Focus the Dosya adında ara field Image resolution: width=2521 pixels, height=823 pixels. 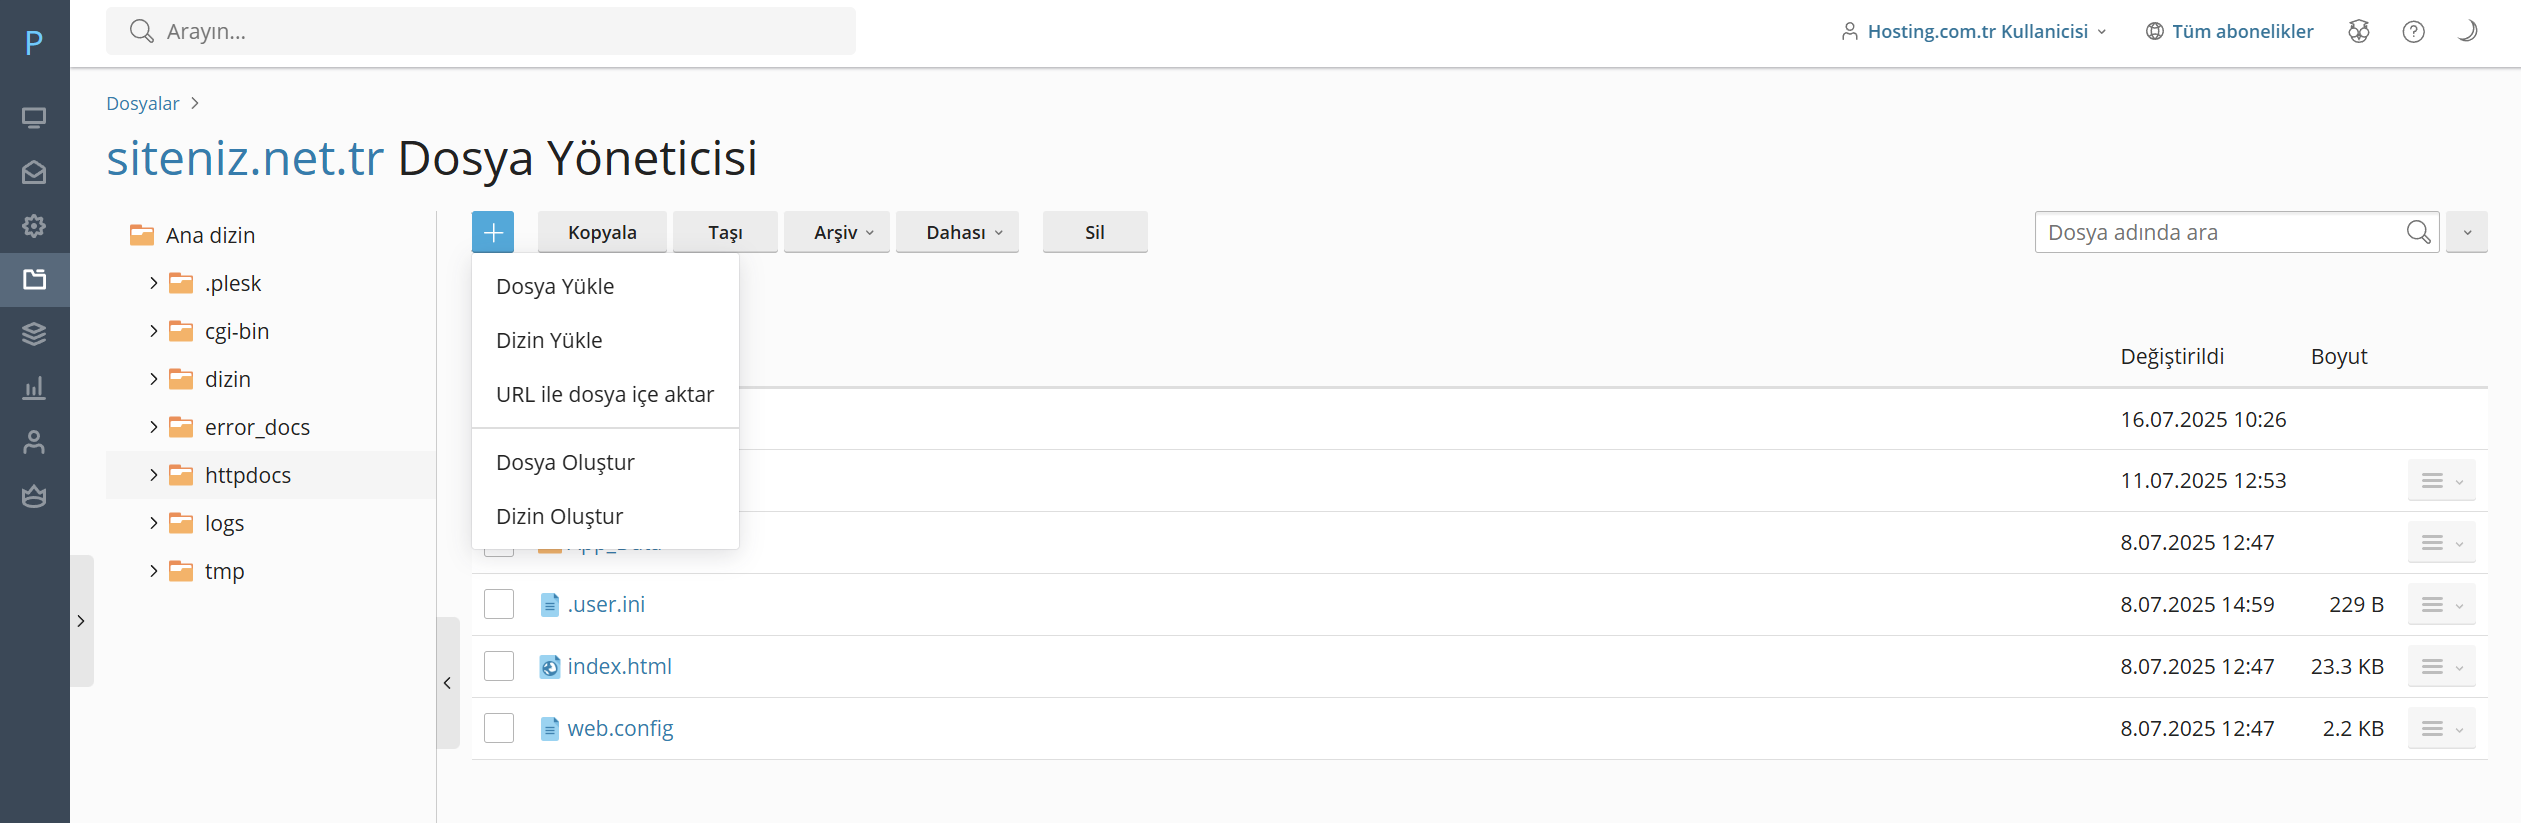pyautogui.click(x=2220, y=232)
